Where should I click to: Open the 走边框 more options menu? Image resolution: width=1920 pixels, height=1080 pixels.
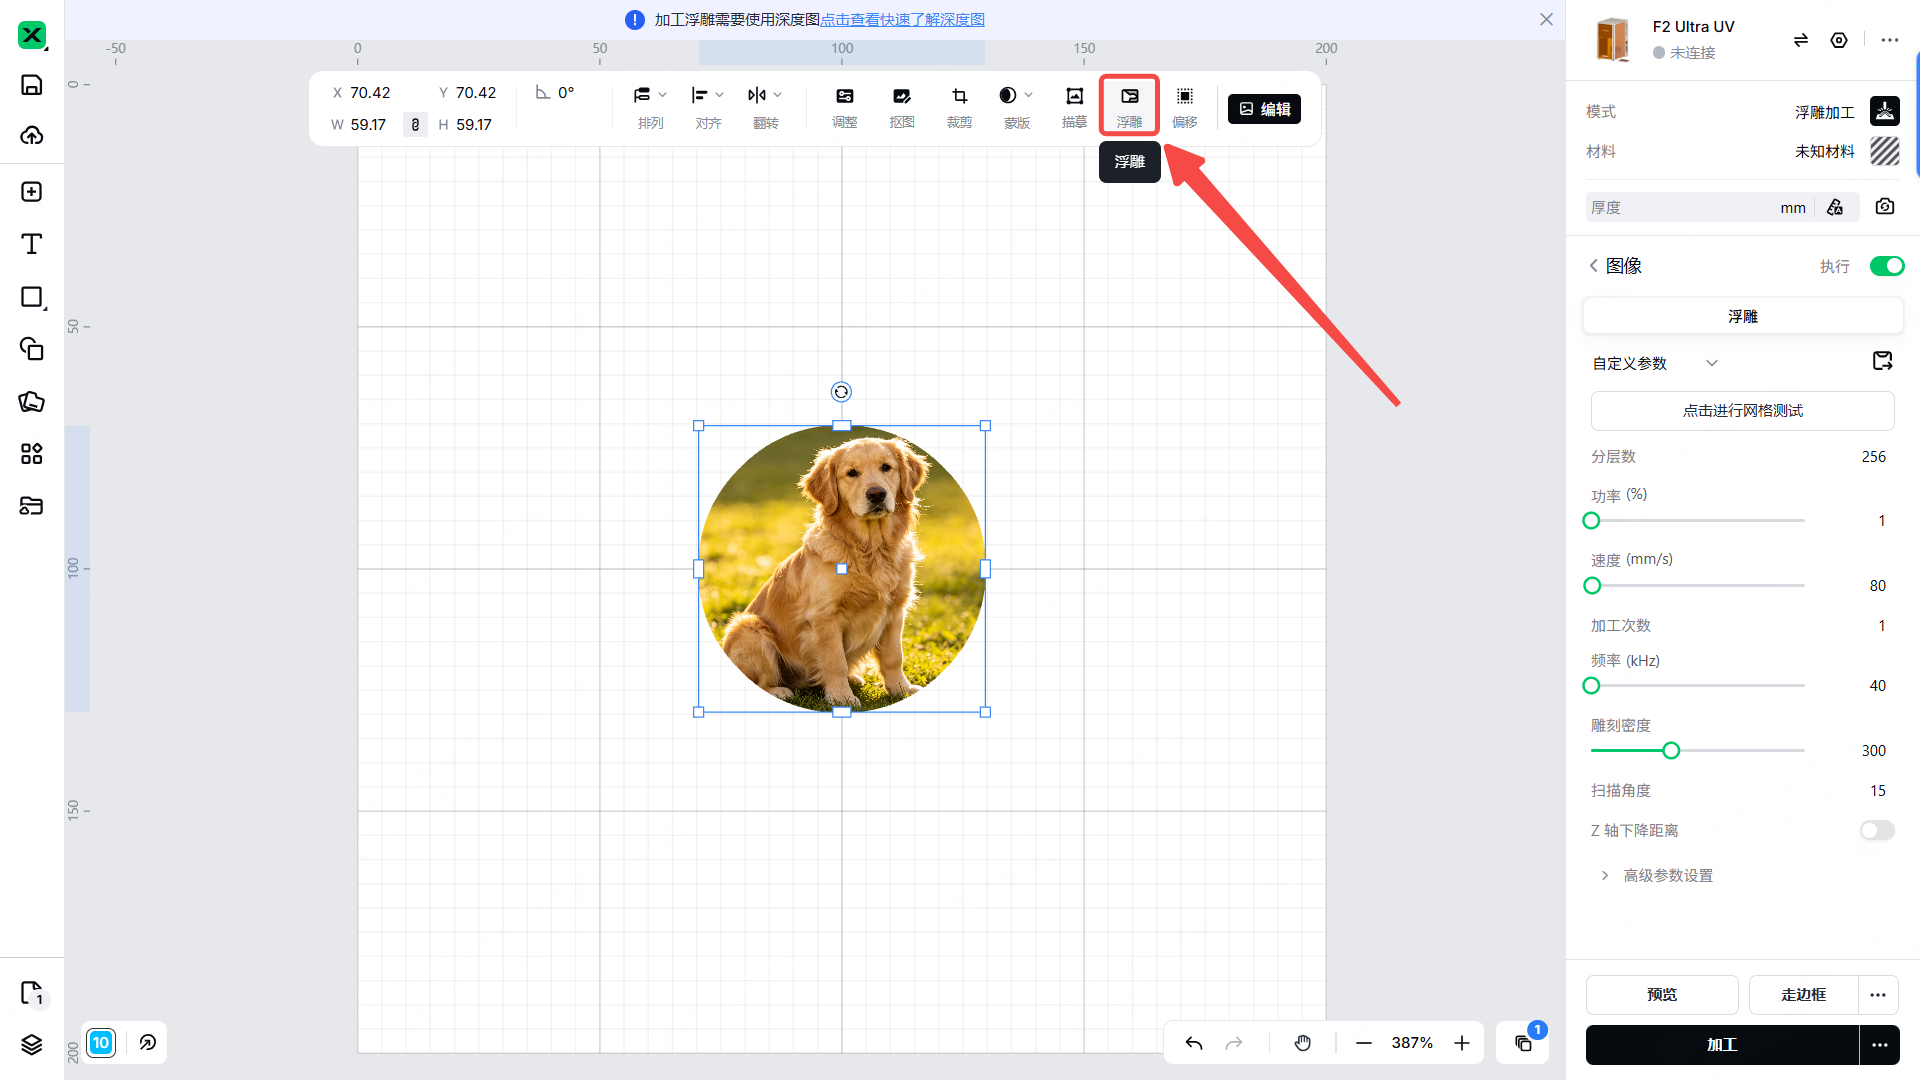[1878, 995]
